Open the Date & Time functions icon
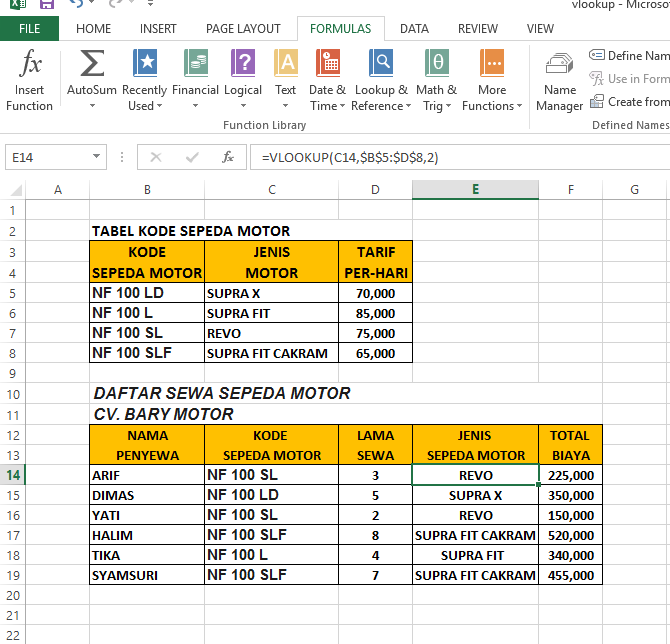Image resolution: width=670 pixels, height=644 pixels. 328,62
